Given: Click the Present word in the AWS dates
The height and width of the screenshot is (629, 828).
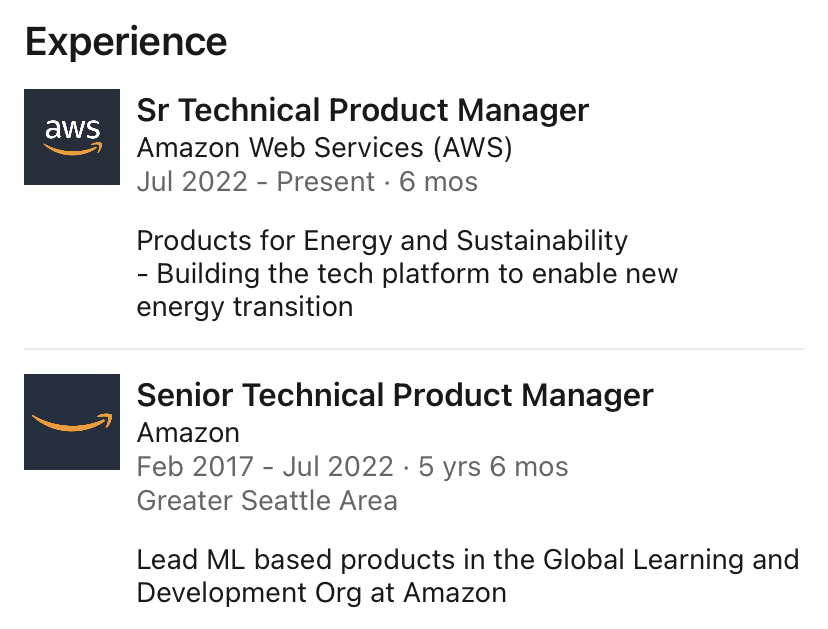Looking at the screenshot, I should click(326, 182).
